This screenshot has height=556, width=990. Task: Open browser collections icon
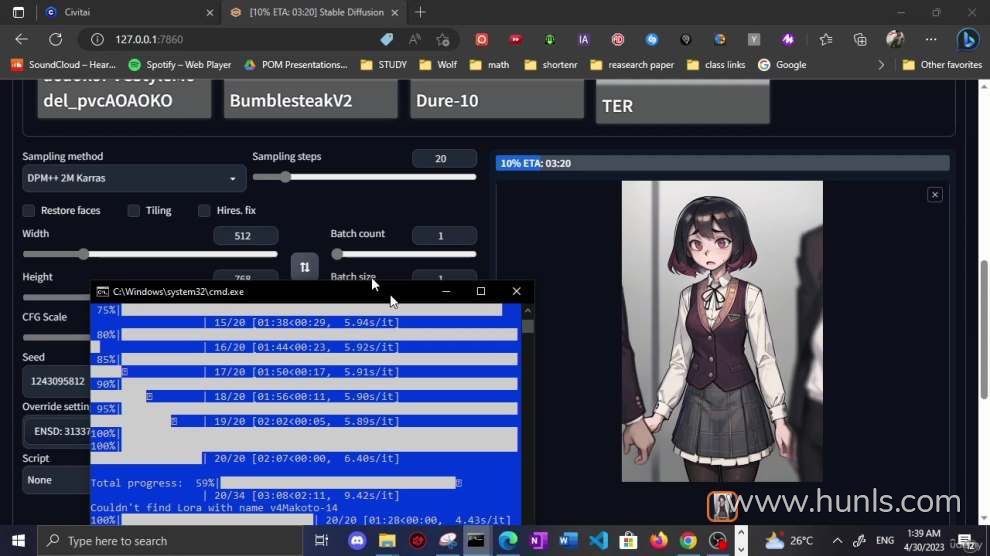(860, 39)
